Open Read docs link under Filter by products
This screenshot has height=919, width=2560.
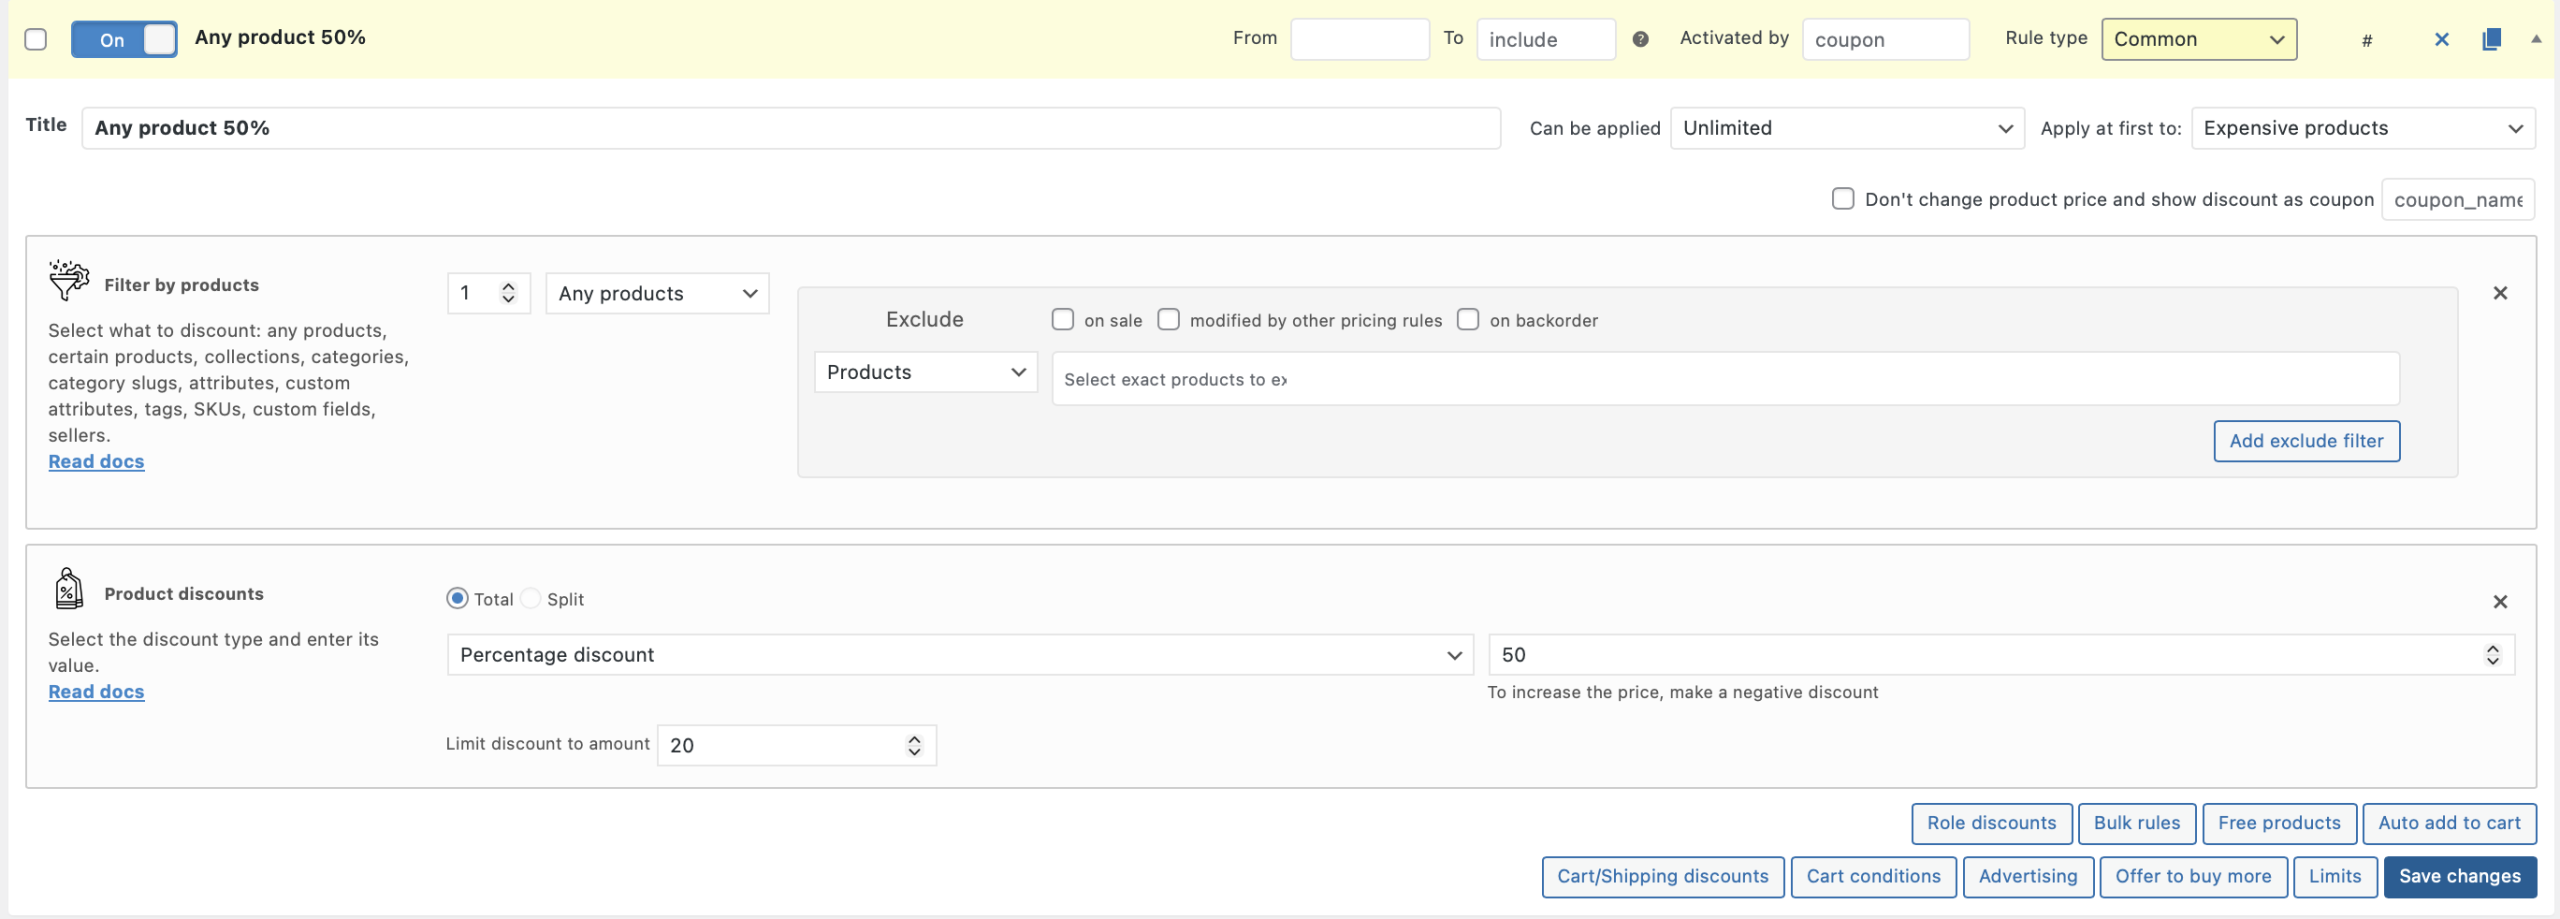96,462
